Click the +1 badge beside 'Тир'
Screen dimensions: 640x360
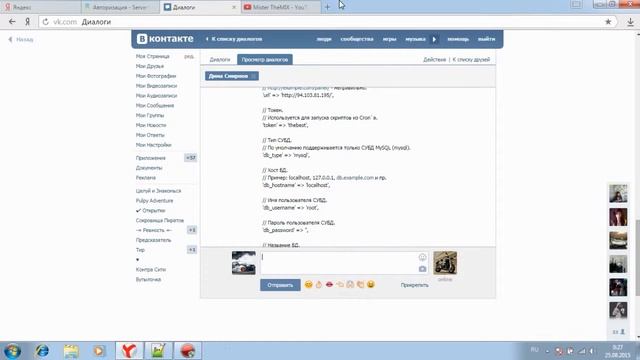[x=192, y=250]
